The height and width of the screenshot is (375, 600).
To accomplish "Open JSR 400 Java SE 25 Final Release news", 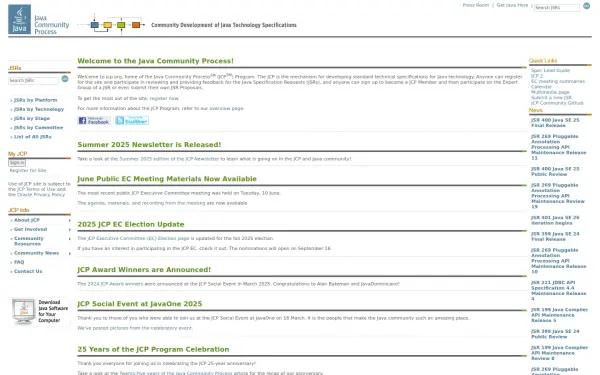I will pyautogui.click(x=555, y=123).
